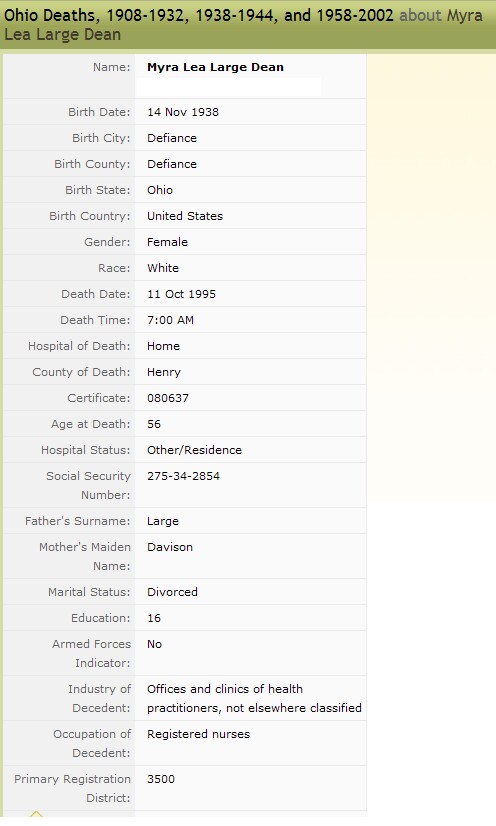This screenshot has width=496, height=826.
Task: Click the death date 11 Oct 1995
Action: [x=181, y=294]
